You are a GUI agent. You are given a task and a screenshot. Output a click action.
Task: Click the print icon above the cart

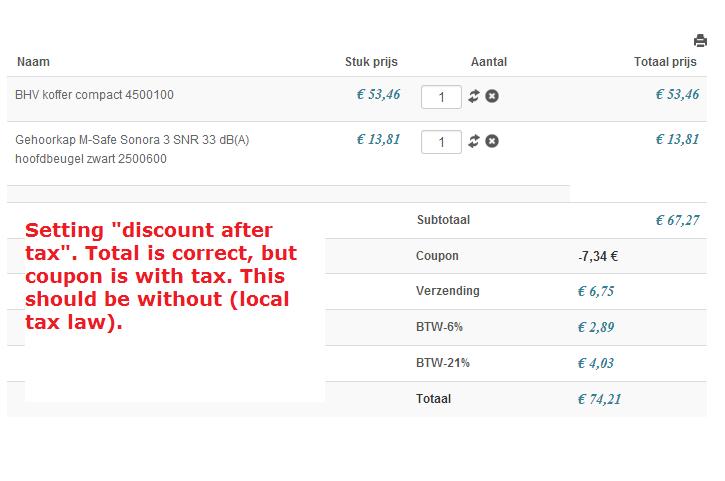point(700,41)
